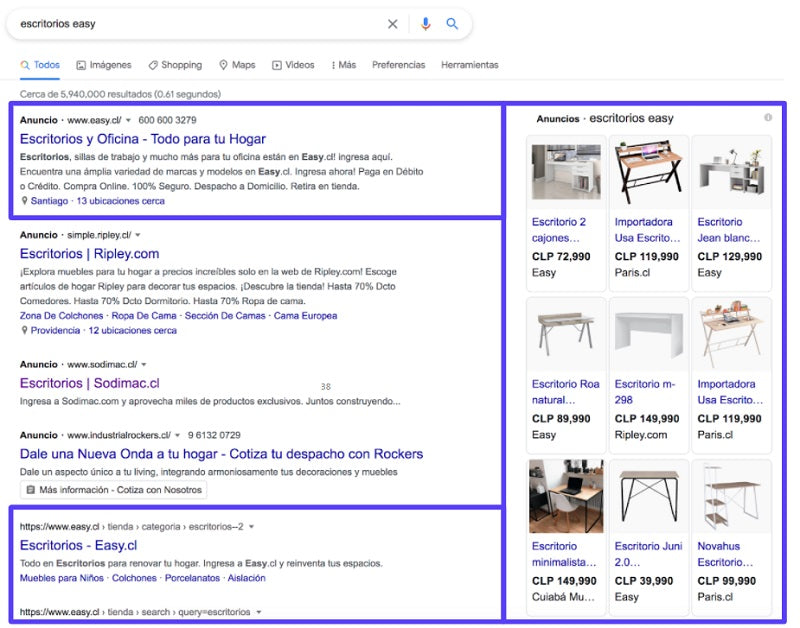The image size is (800, 628).
Task: Open the Escritorio minimalista product title
Action: coord(564,555)
